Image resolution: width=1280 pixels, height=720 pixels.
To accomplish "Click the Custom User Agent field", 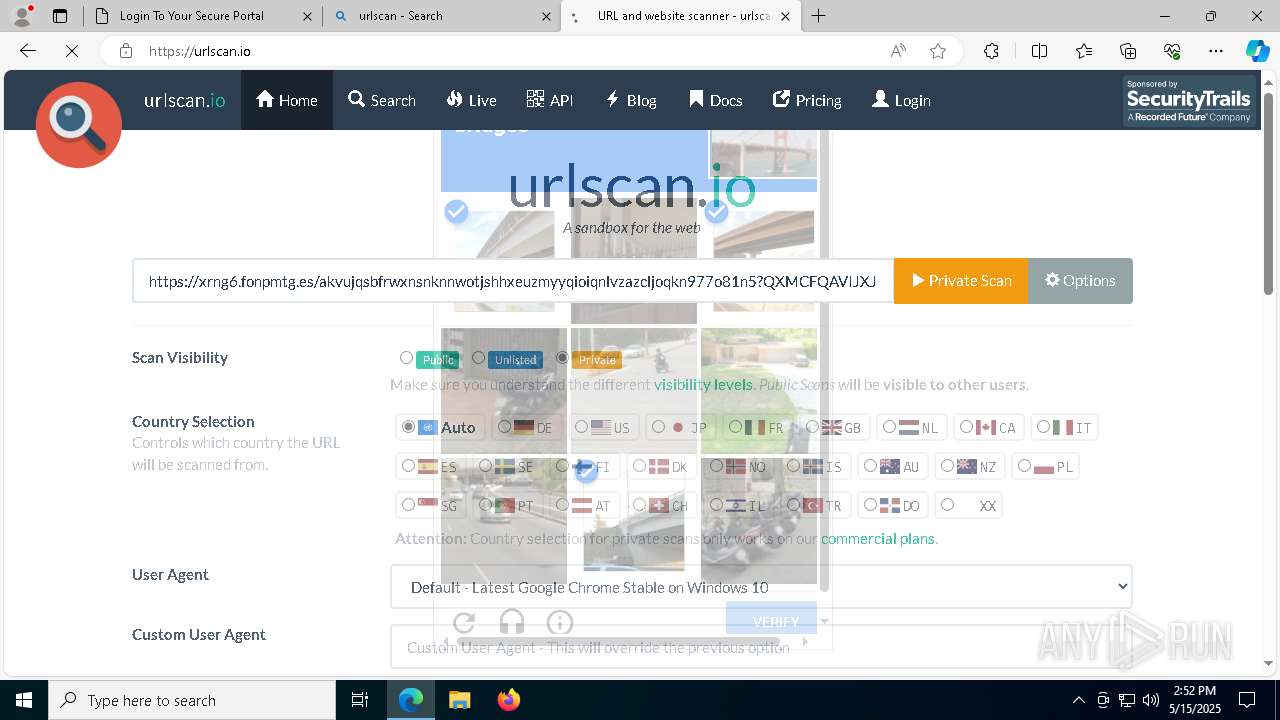I will tap(761, 647).
